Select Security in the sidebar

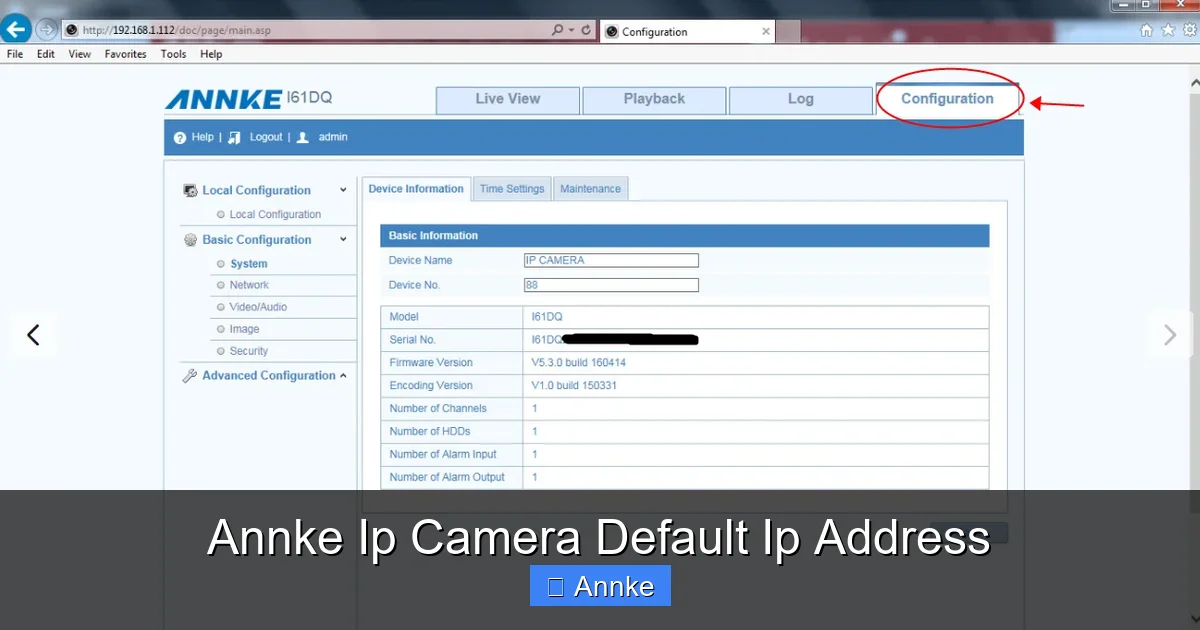coord(249,351)
